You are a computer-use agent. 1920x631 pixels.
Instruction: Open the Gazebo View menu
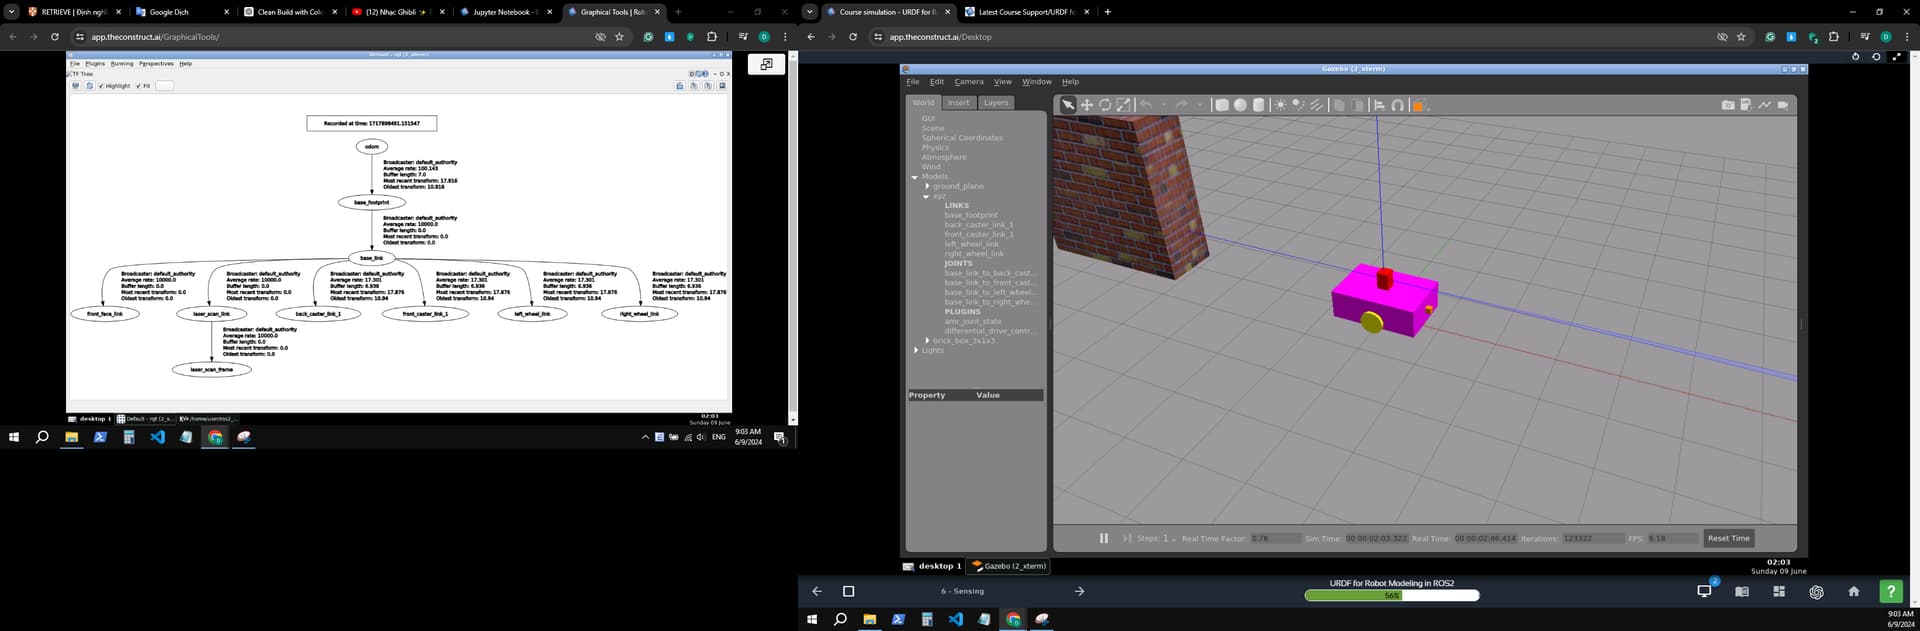(x=1002, y=82)
